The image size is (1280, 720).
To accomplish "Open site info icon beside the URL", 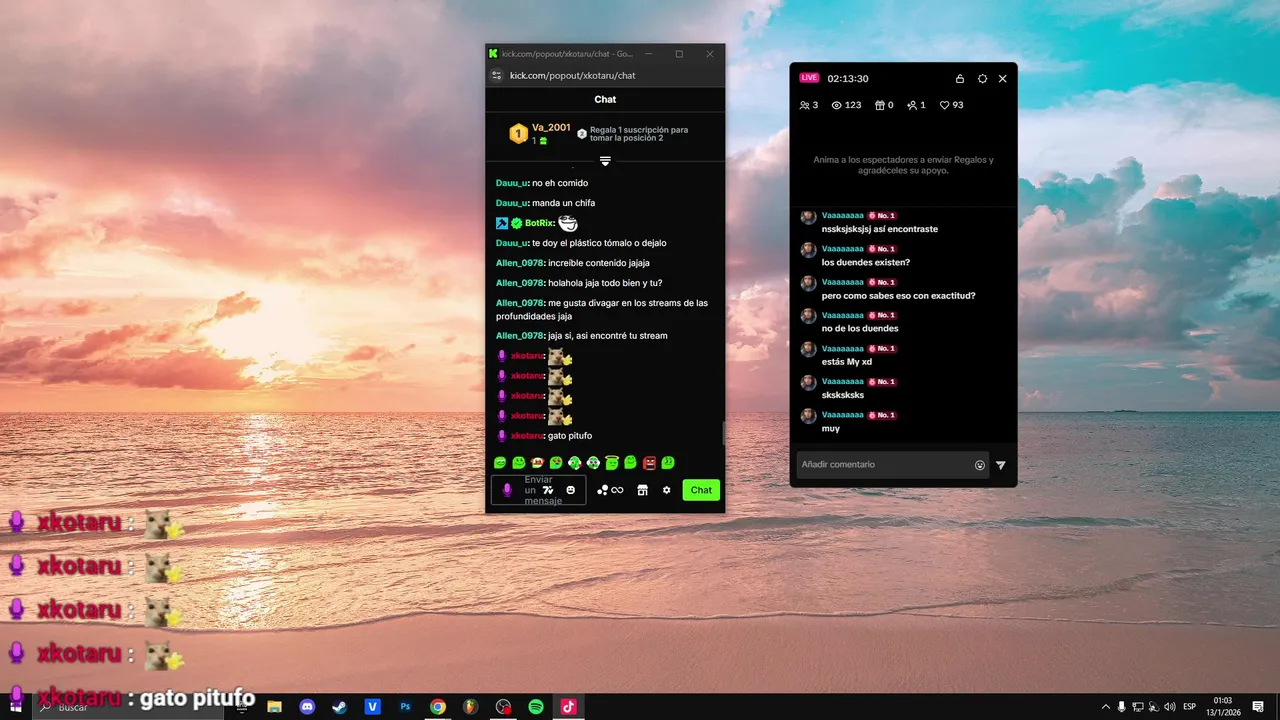I will (496, 76).
